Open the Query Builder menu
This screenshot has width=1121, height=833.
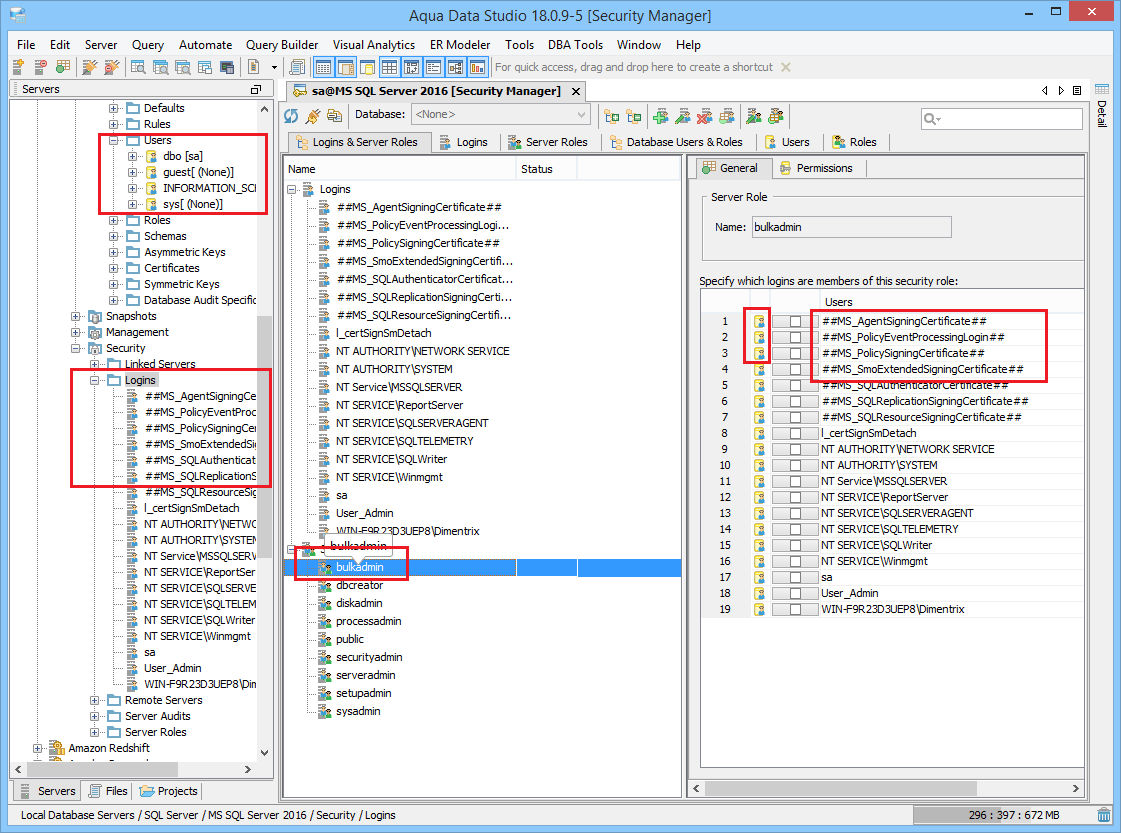(282, 45)
